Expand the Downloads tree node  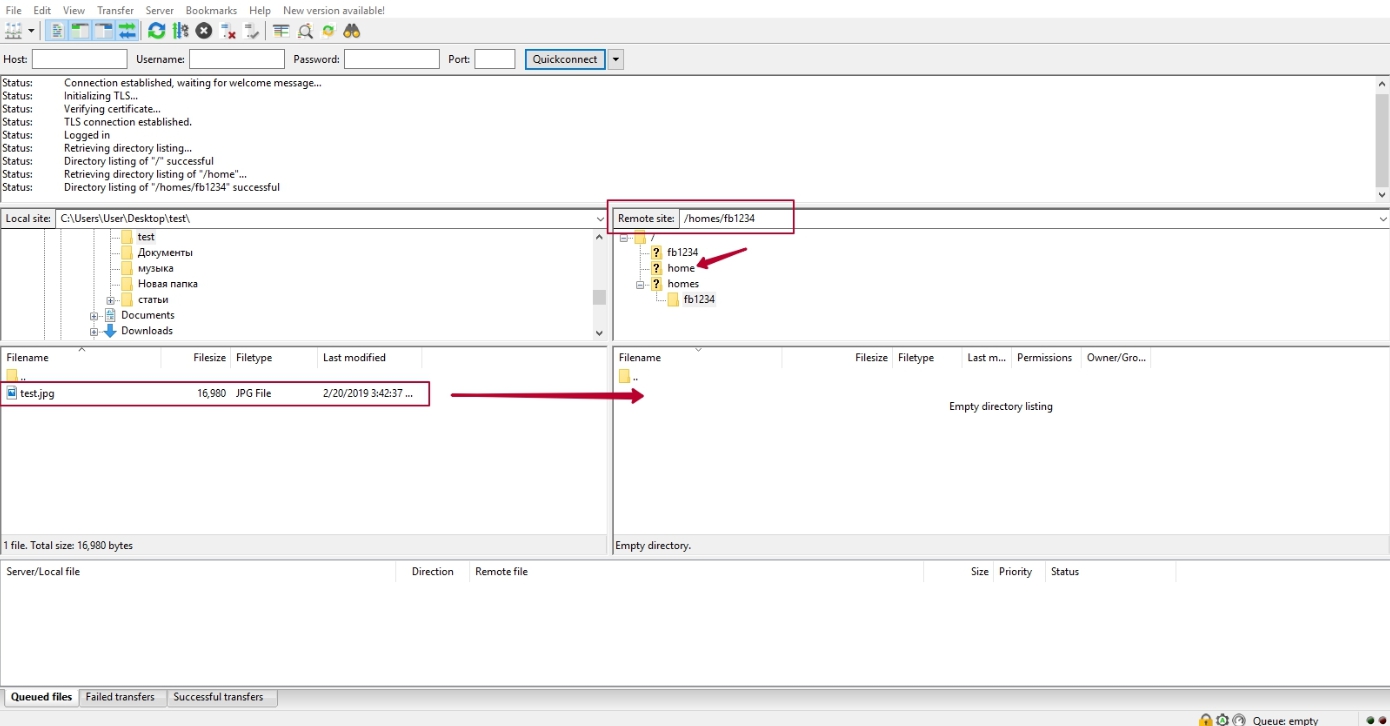[x=94, y=331]
